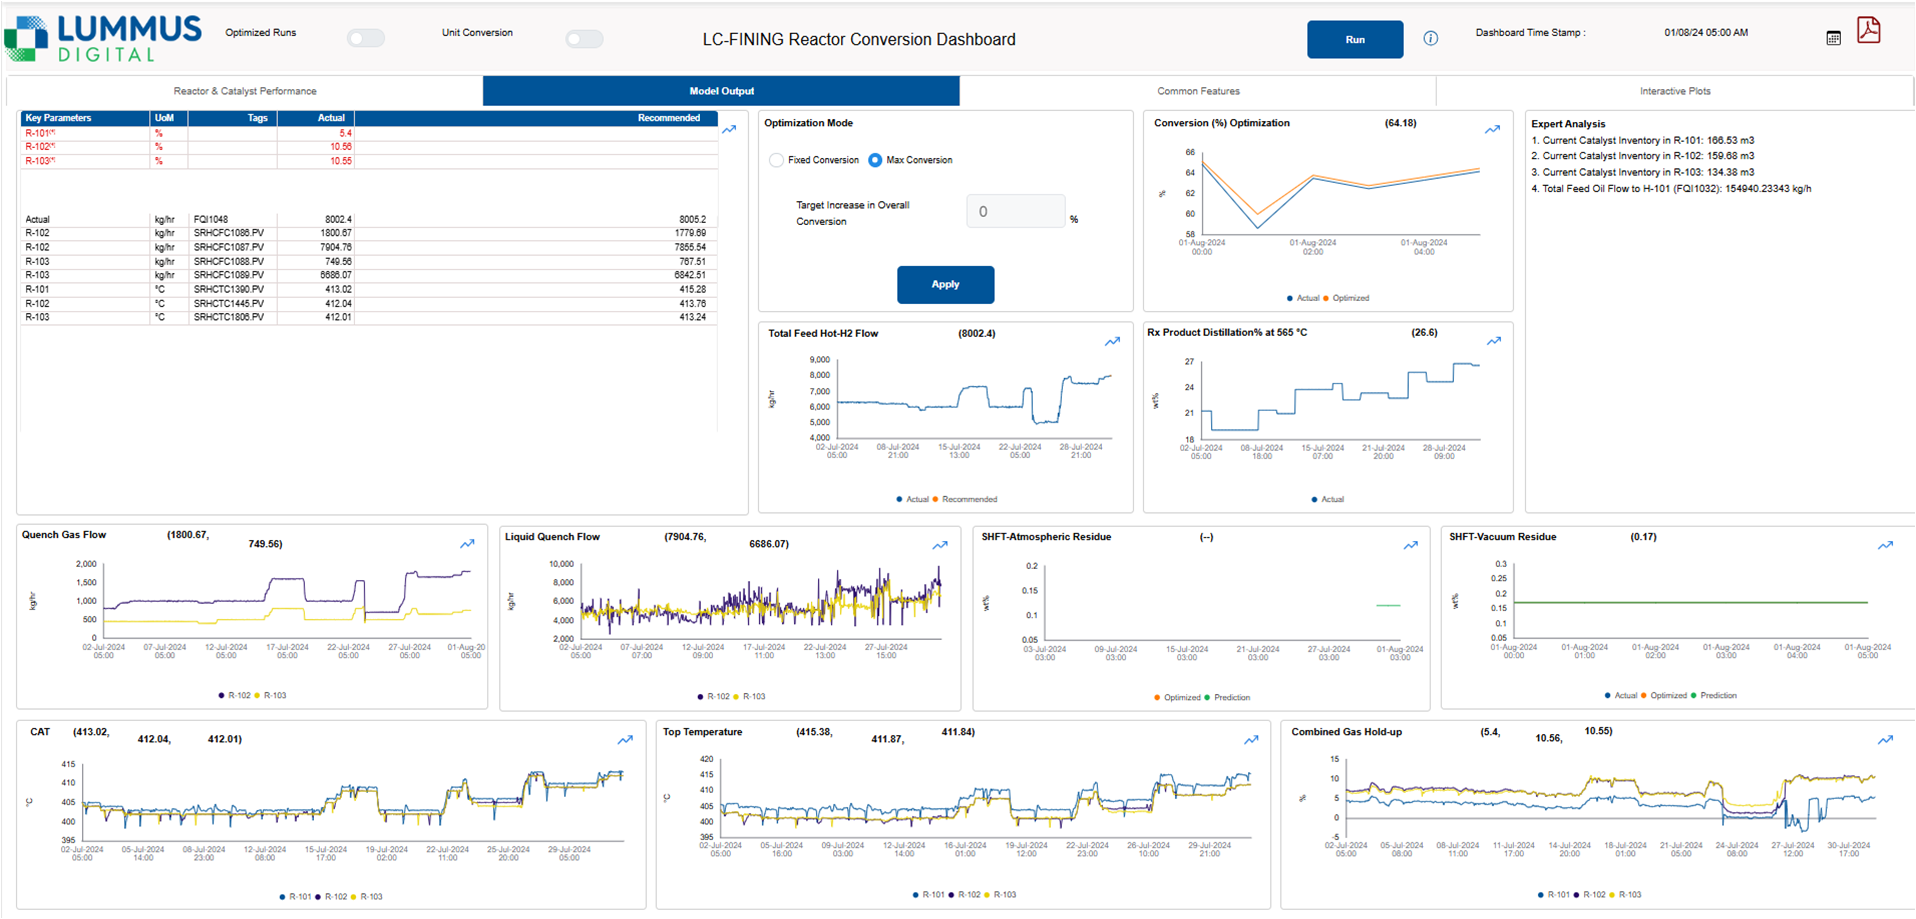Image resolution: width=1916 pixels, height=919 pixels.
Task: Click the Target Increase in Conversion input
Action: tap(1015, 212)
